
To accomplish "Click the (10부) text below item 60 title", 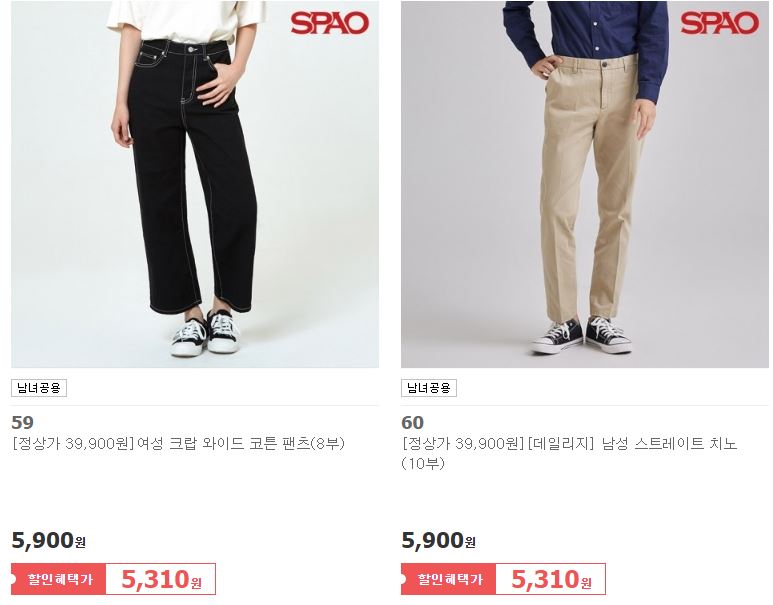I will pos(423,463).
